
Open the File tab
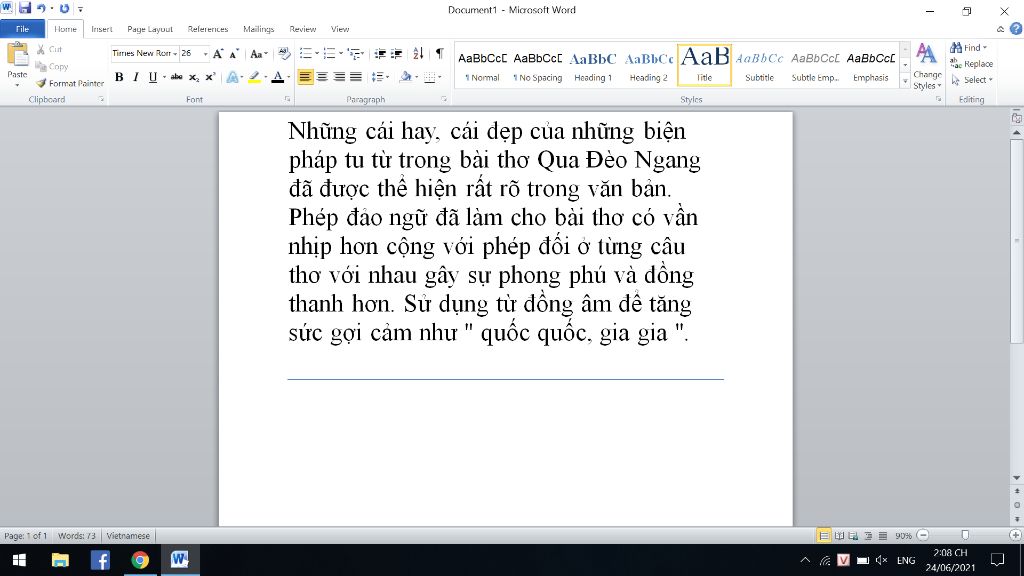coord(22,29)
